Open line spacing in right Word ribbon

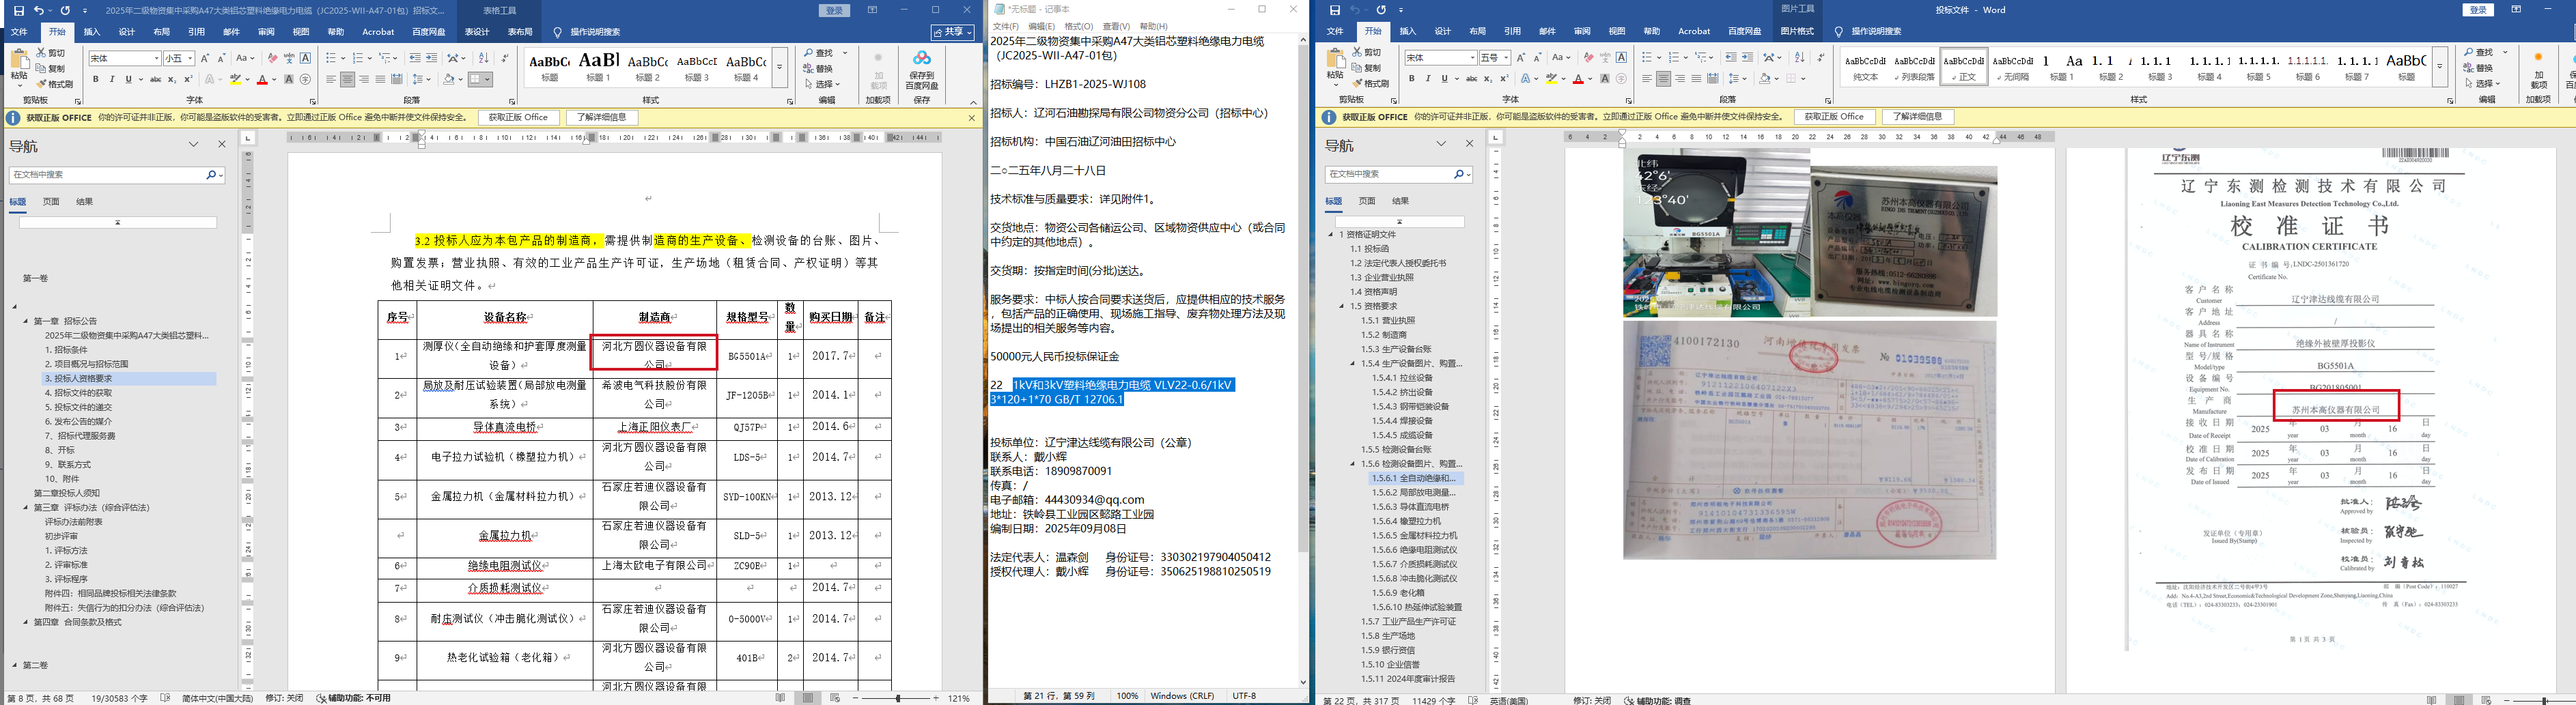click(x=1738, y=79)
